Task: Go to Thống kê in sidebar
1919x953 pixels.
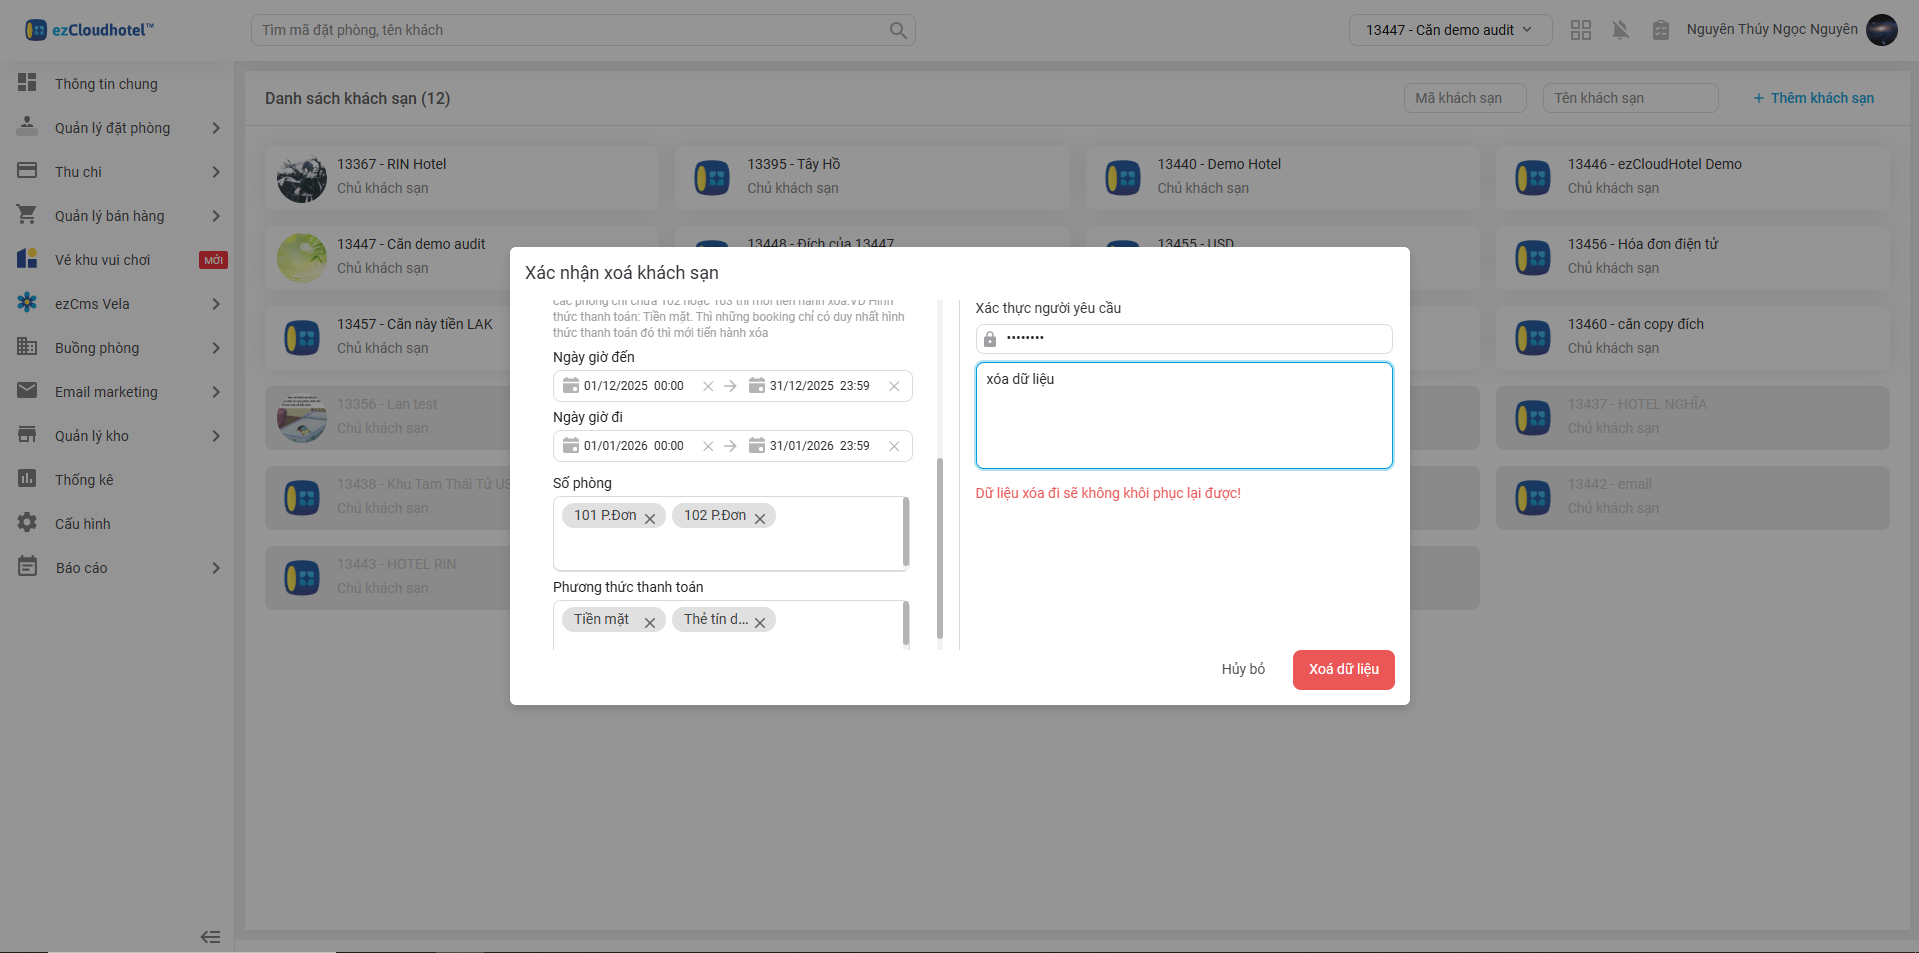Action: pos(84,480)
